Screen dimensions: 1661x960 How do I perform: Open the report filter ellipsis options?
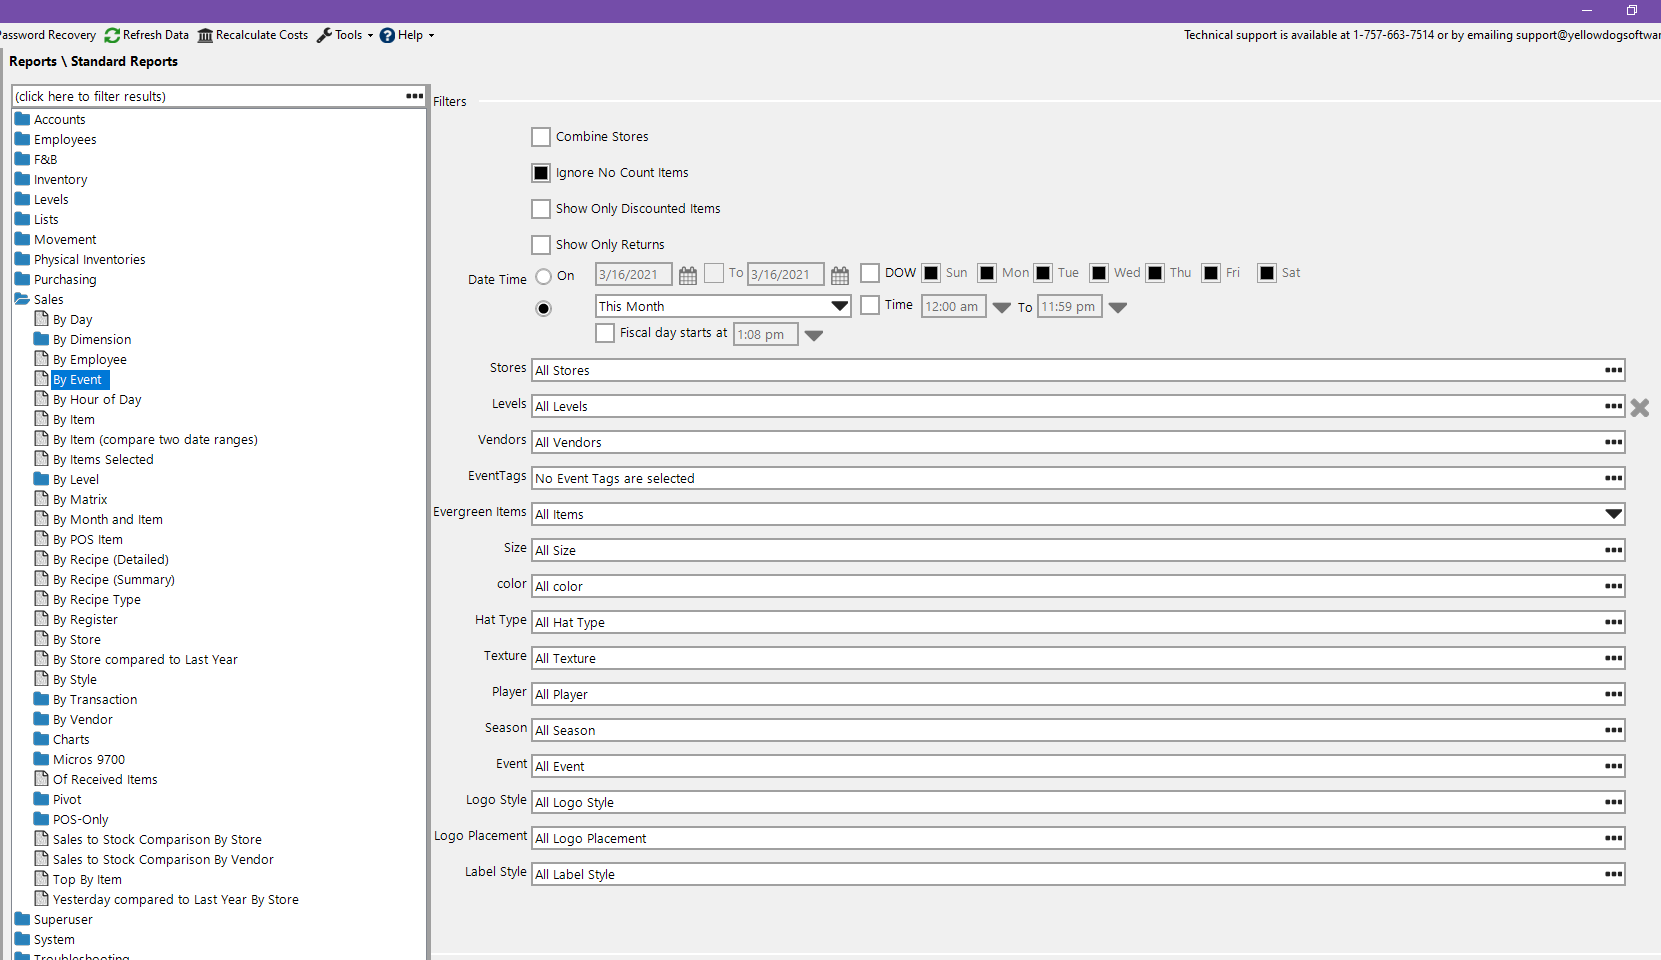[415, 96]
